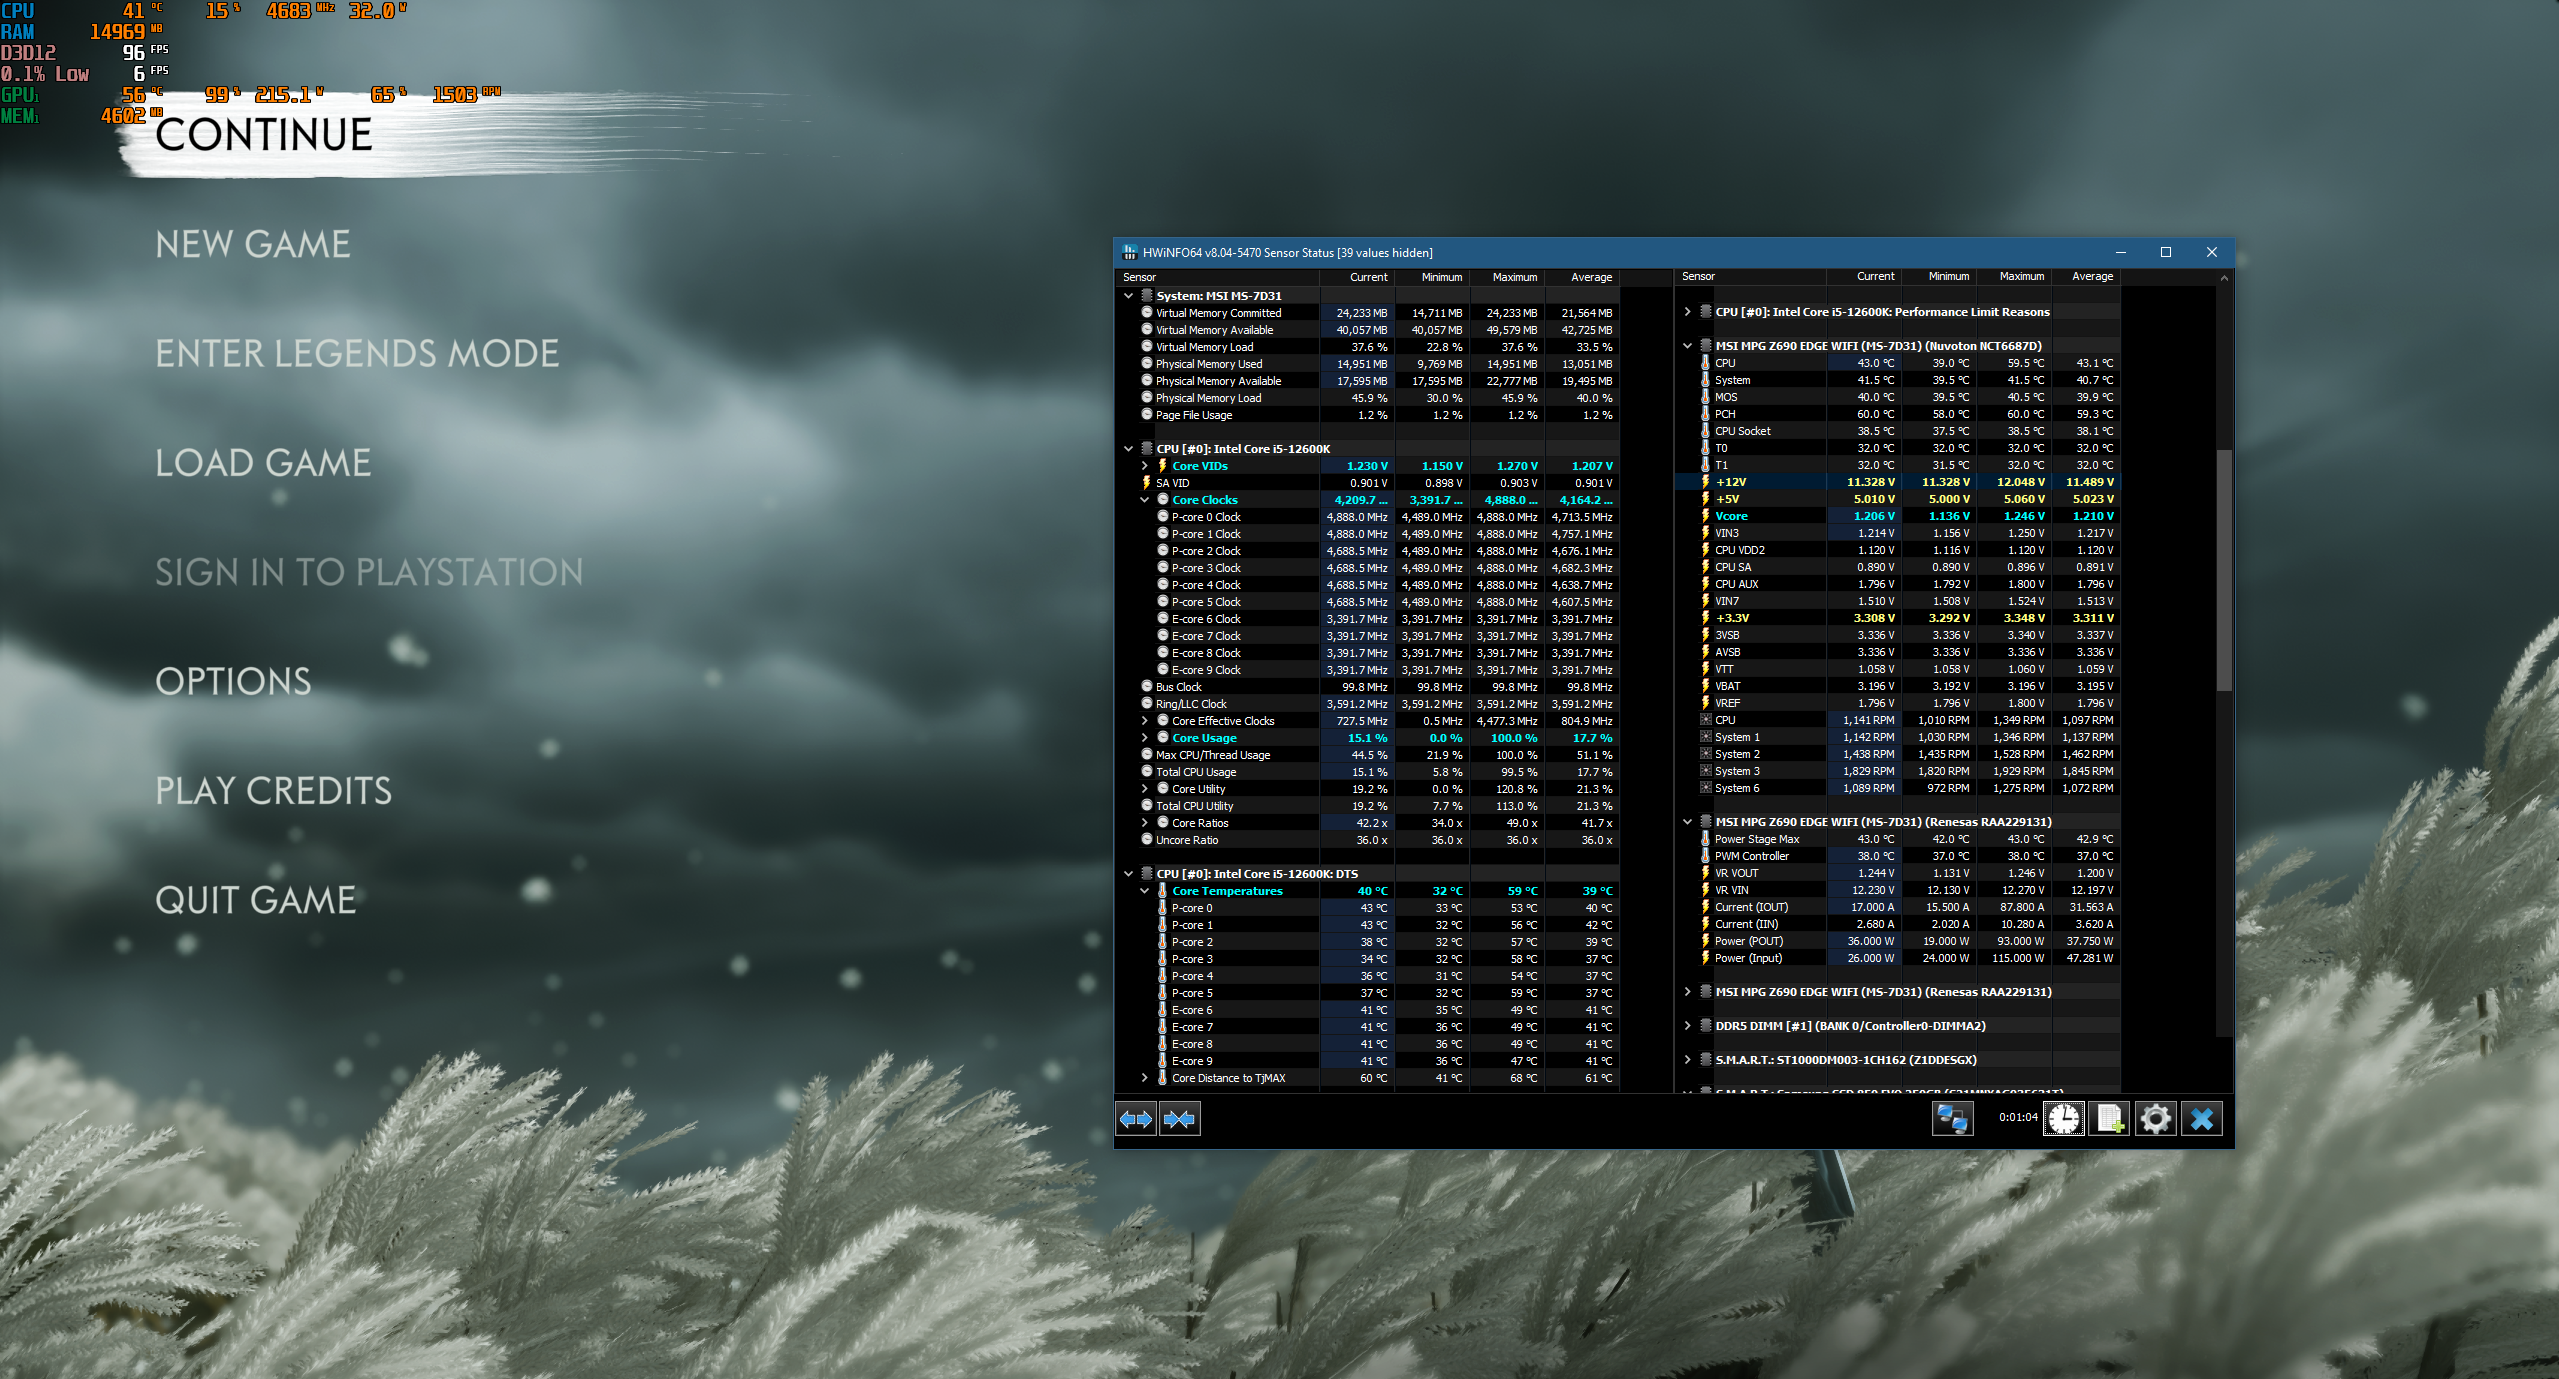Collapse the System: MSI MS-7D31 group

[x=1129, y=296]
